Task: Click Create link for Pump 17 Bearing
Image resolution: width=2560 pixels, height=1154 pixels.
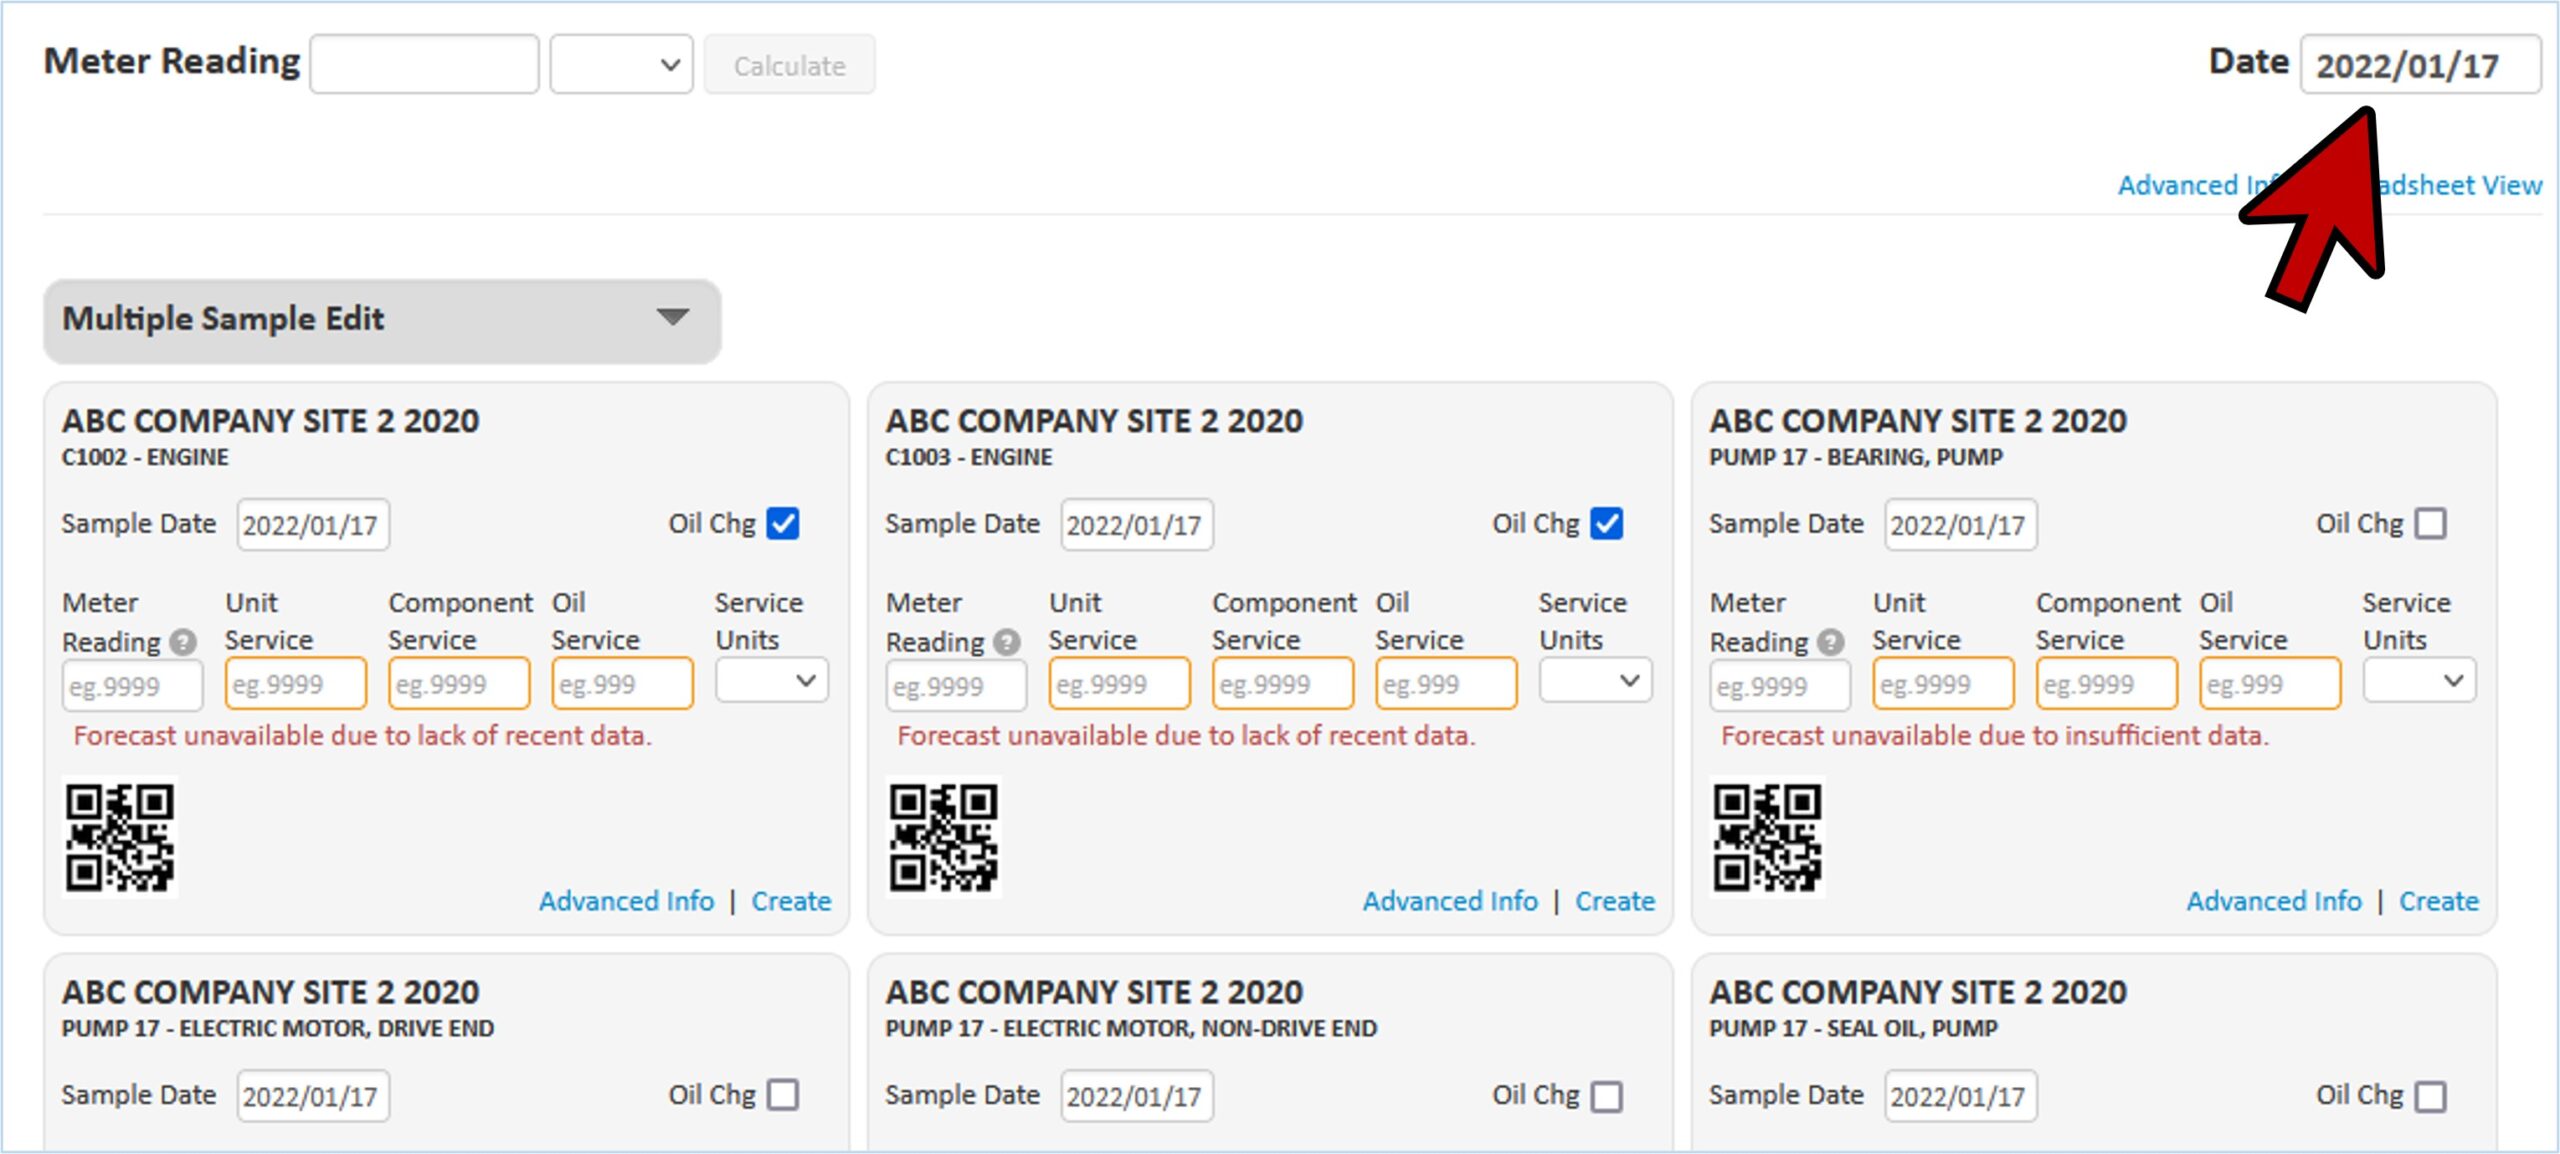Action: tap(2438, 901)
